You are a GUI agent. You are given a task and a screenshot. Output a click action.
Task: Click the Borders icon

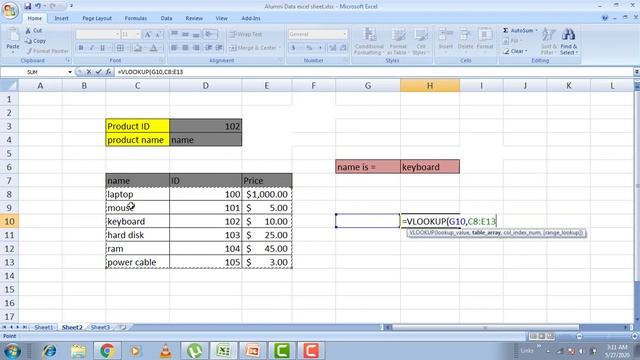pyautogui.click(x=120, y=48)
